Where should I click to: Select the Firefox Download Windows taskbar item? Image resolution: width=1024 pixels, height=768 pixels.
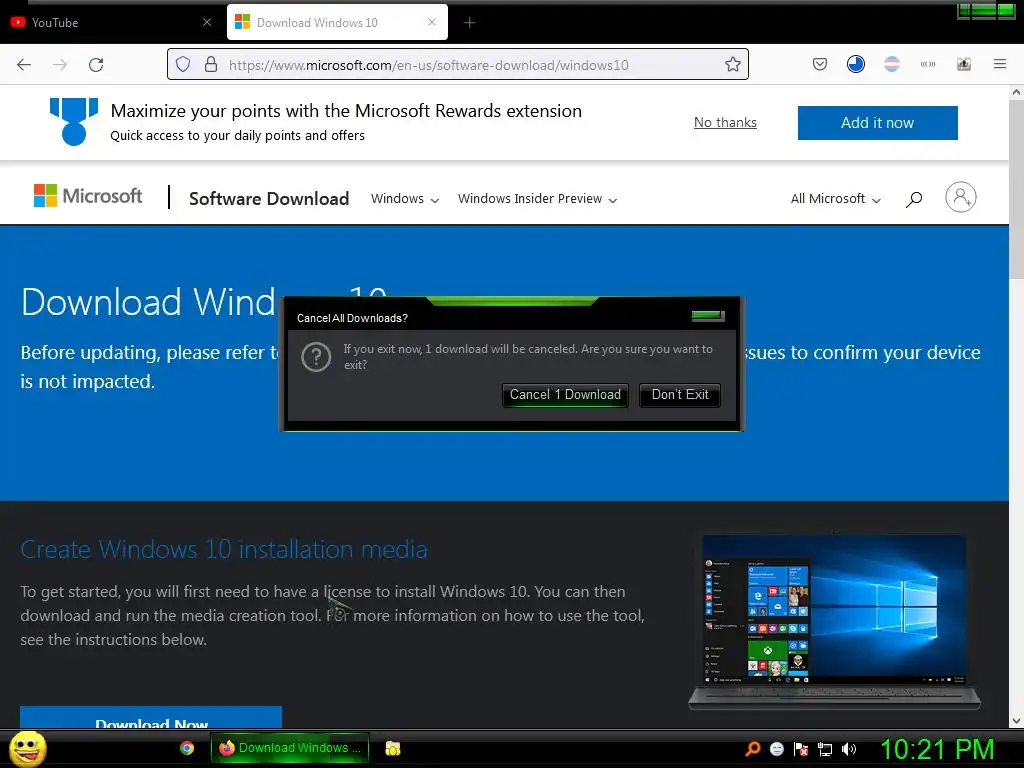click(289, 748)
